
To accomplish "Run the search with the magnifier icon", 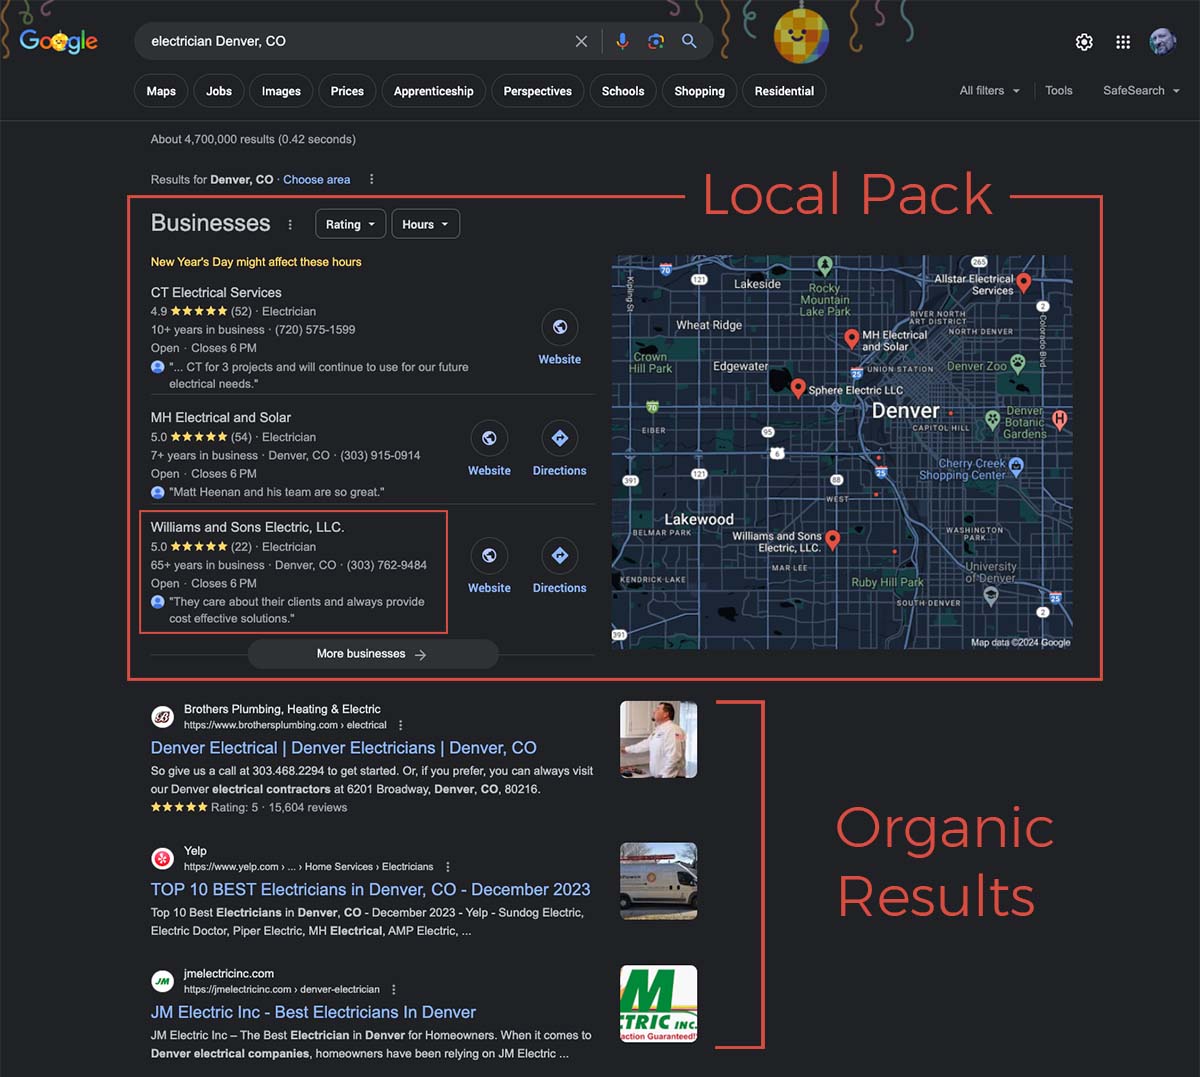I will [x=689, y=41].
